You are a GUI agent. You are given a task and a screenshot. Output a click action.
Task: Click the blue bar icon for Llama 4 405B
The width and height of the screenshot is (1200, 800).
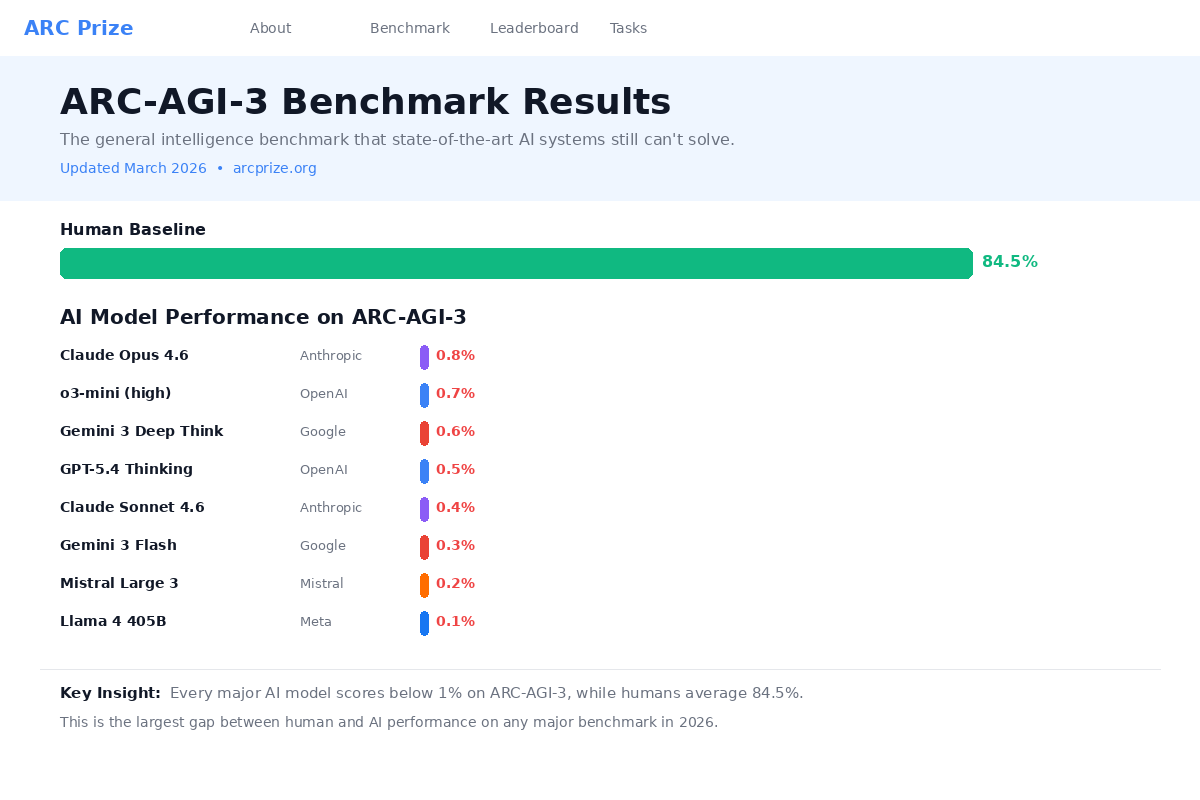click(424, 622)
